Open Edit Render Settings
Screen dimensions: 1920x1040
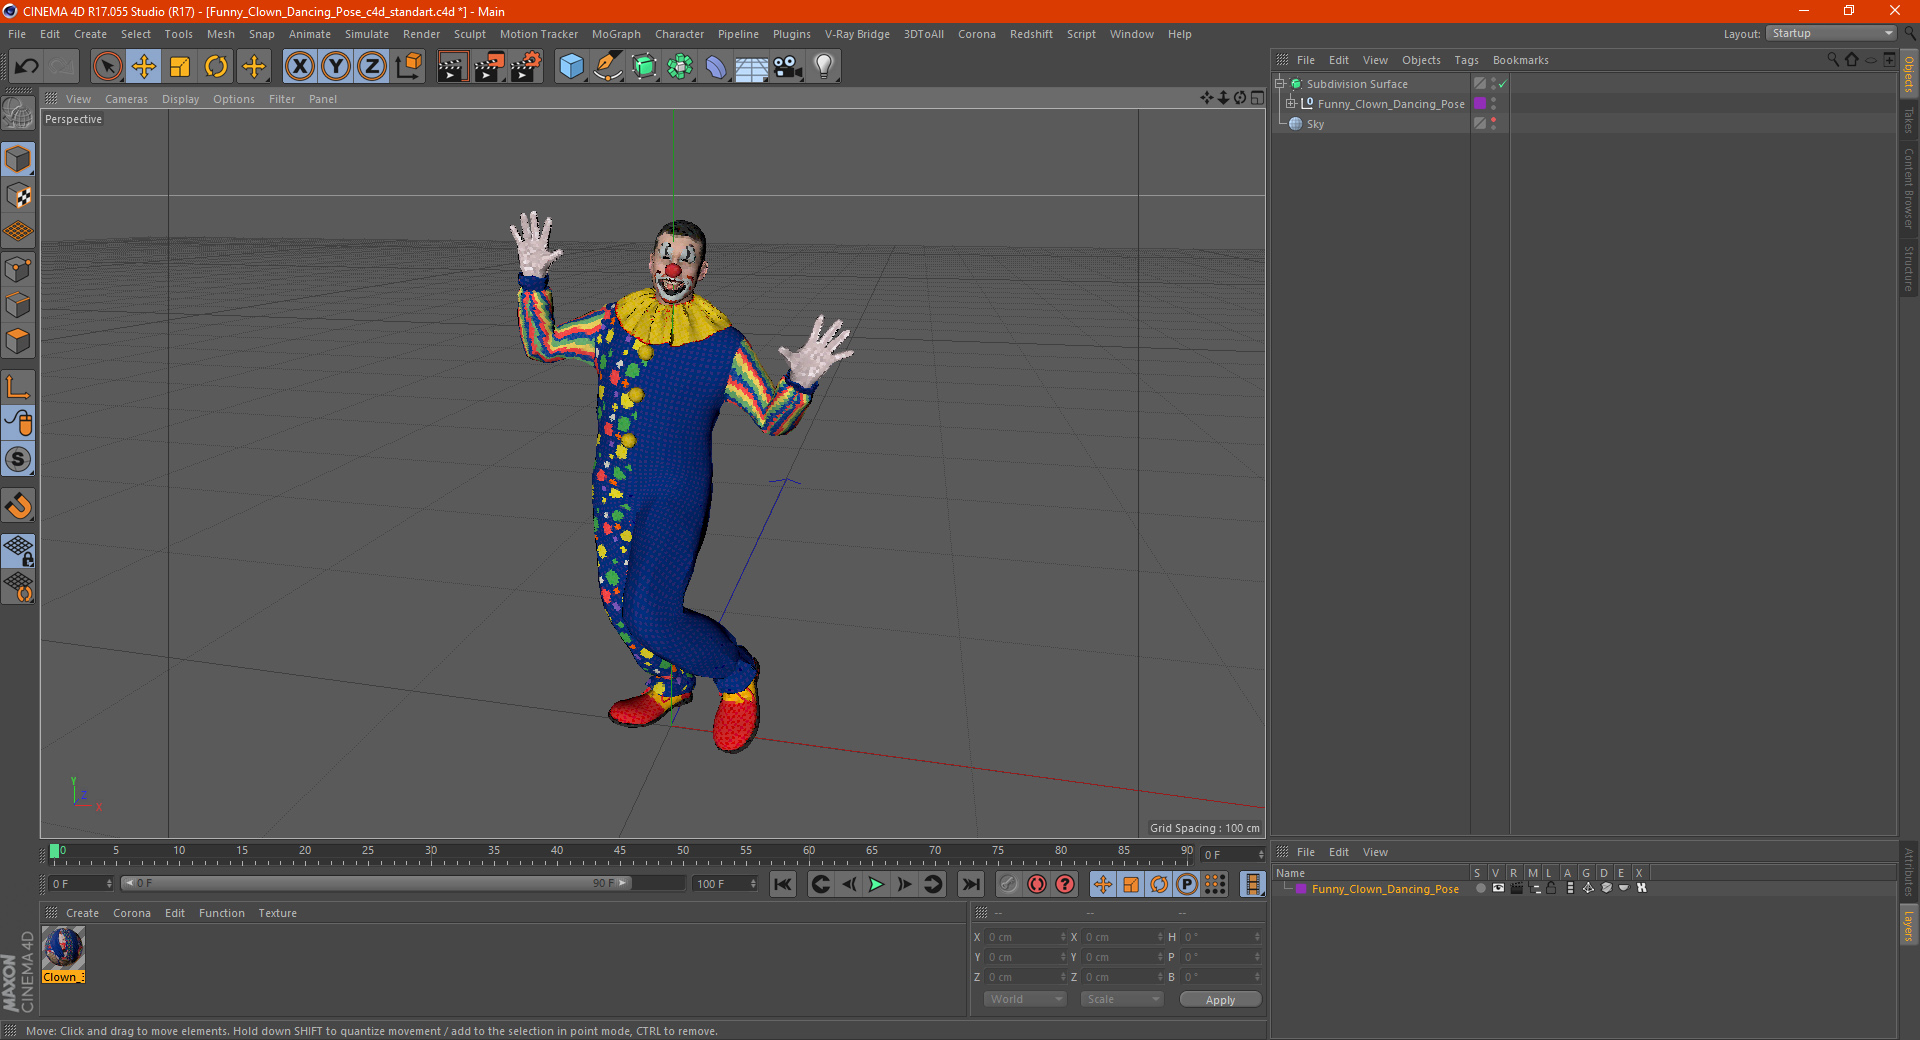[526, 67]
